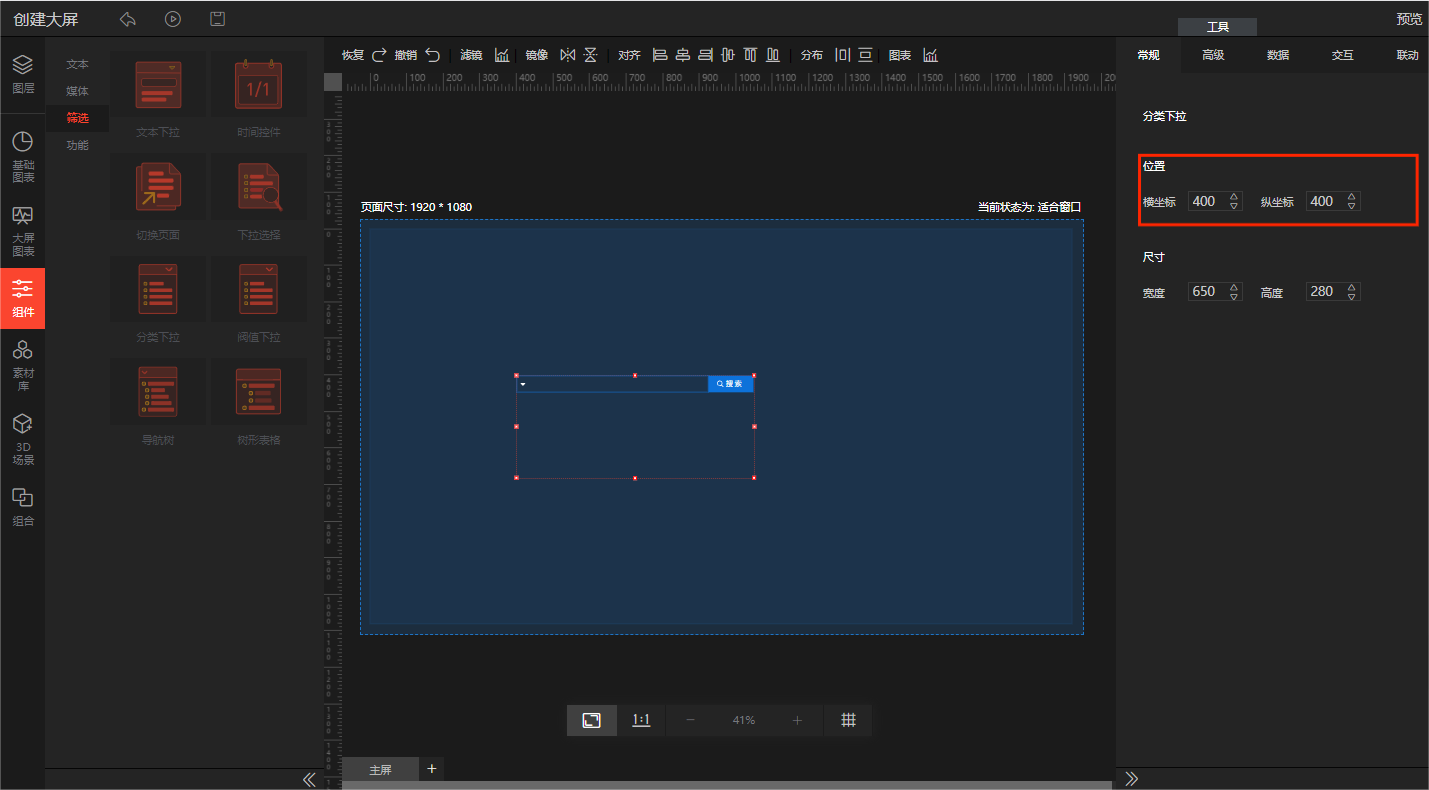This screenshot has height=790, width=1429.
Task: Toggle the canvas grid display
Action: tap(848, 720)
